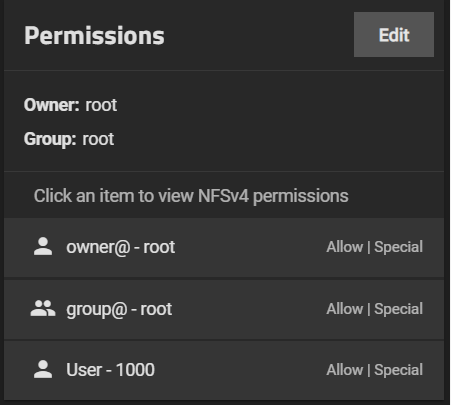Click Allow | Special on the owner@ row
The image size is (451, 405).
click(x=374, y=247)
